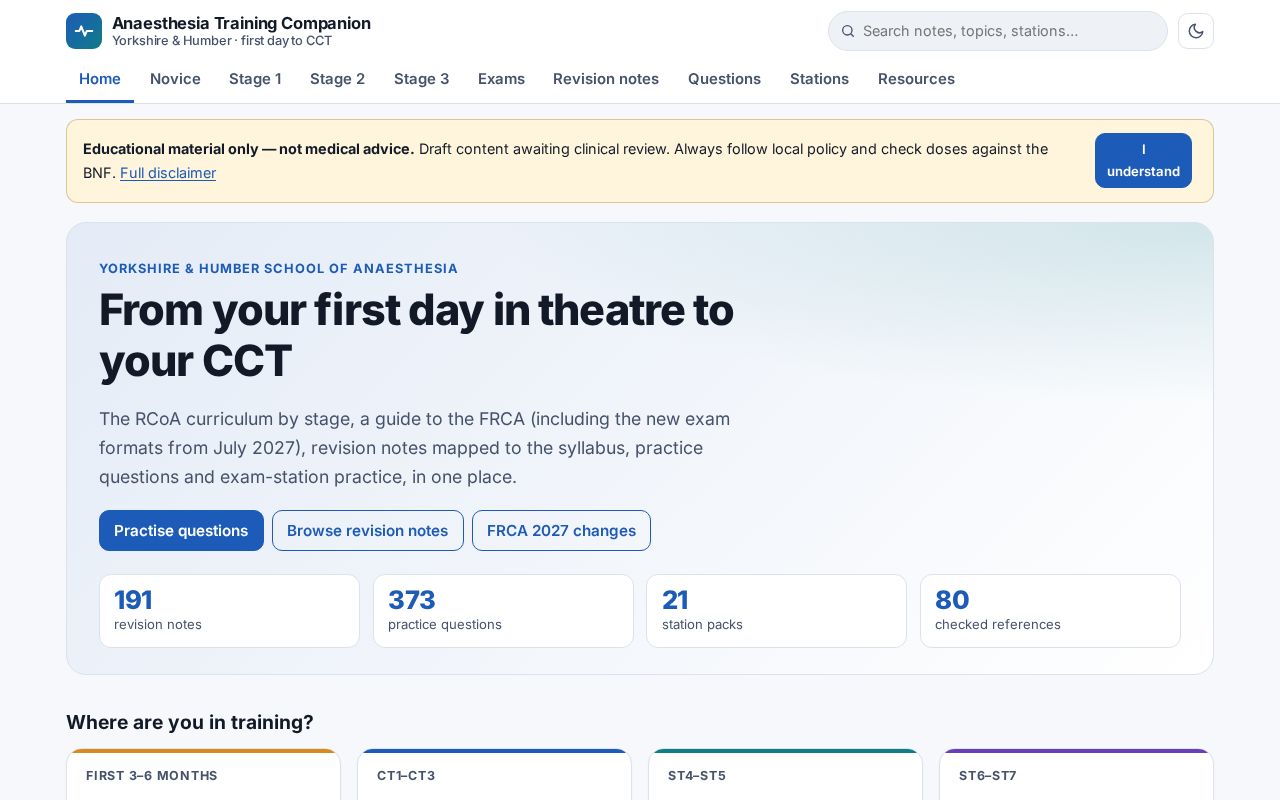Open the Exams tab
Image resolution: width=1280 pixels, height=800 pixels.
click(x=501, y=79)
